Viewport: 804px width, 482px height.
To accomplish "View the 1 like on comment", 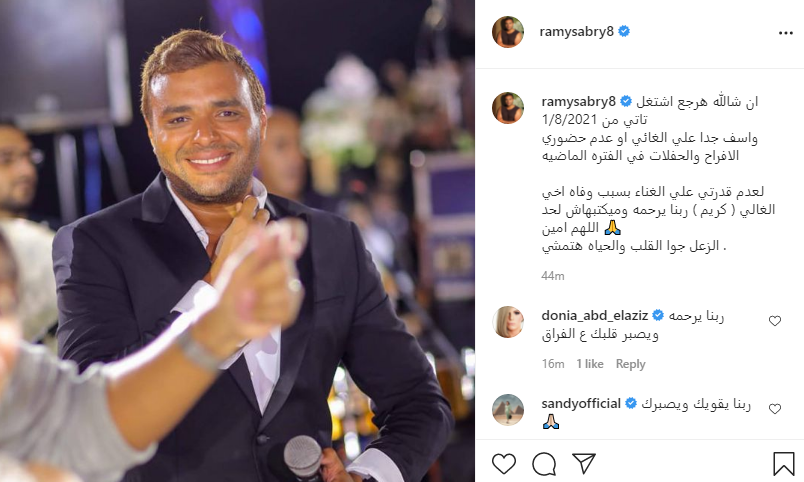I will click(590, 364).
